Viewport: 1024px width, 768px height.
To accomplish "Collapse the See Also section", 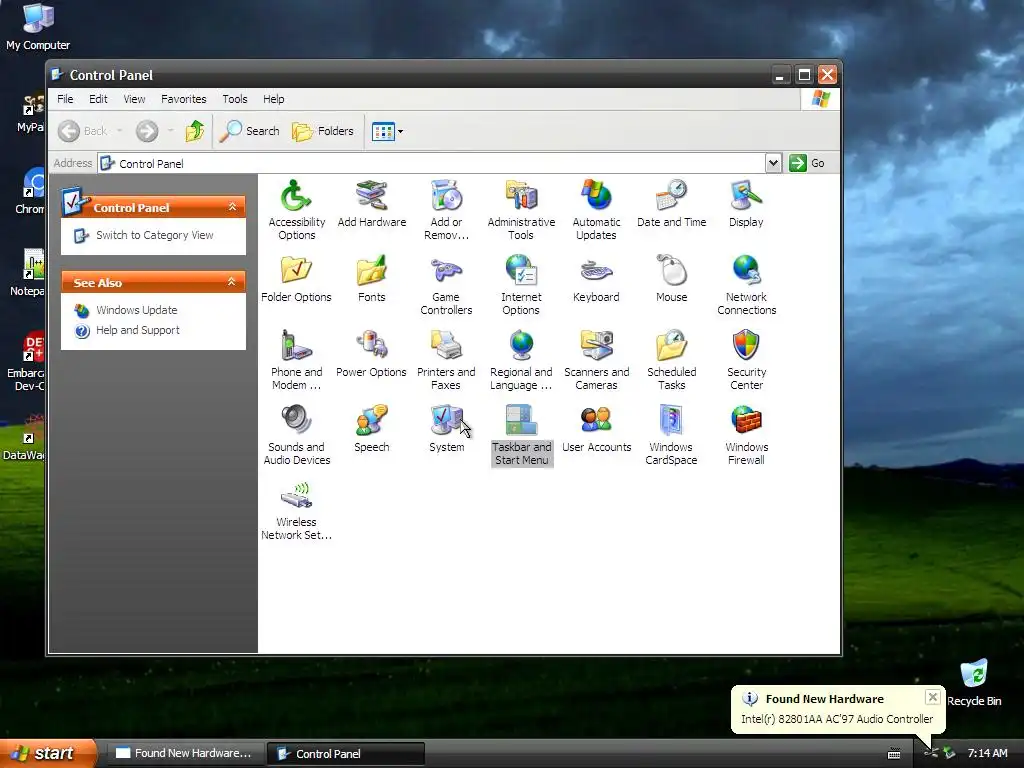I will click(x=232, y=282).
